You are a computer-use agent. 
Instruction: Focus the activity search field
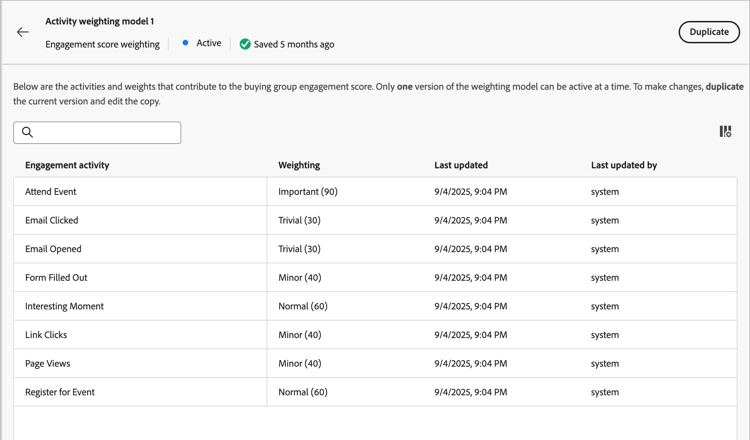[105, 132]
